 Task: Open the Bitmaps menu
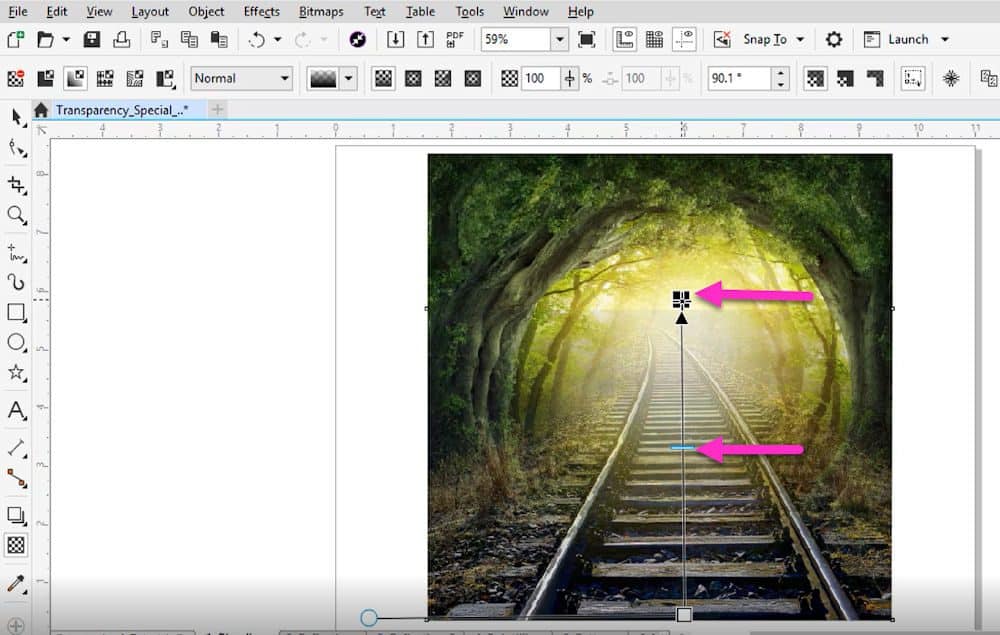pyautogui.click(x=320, y=11)
